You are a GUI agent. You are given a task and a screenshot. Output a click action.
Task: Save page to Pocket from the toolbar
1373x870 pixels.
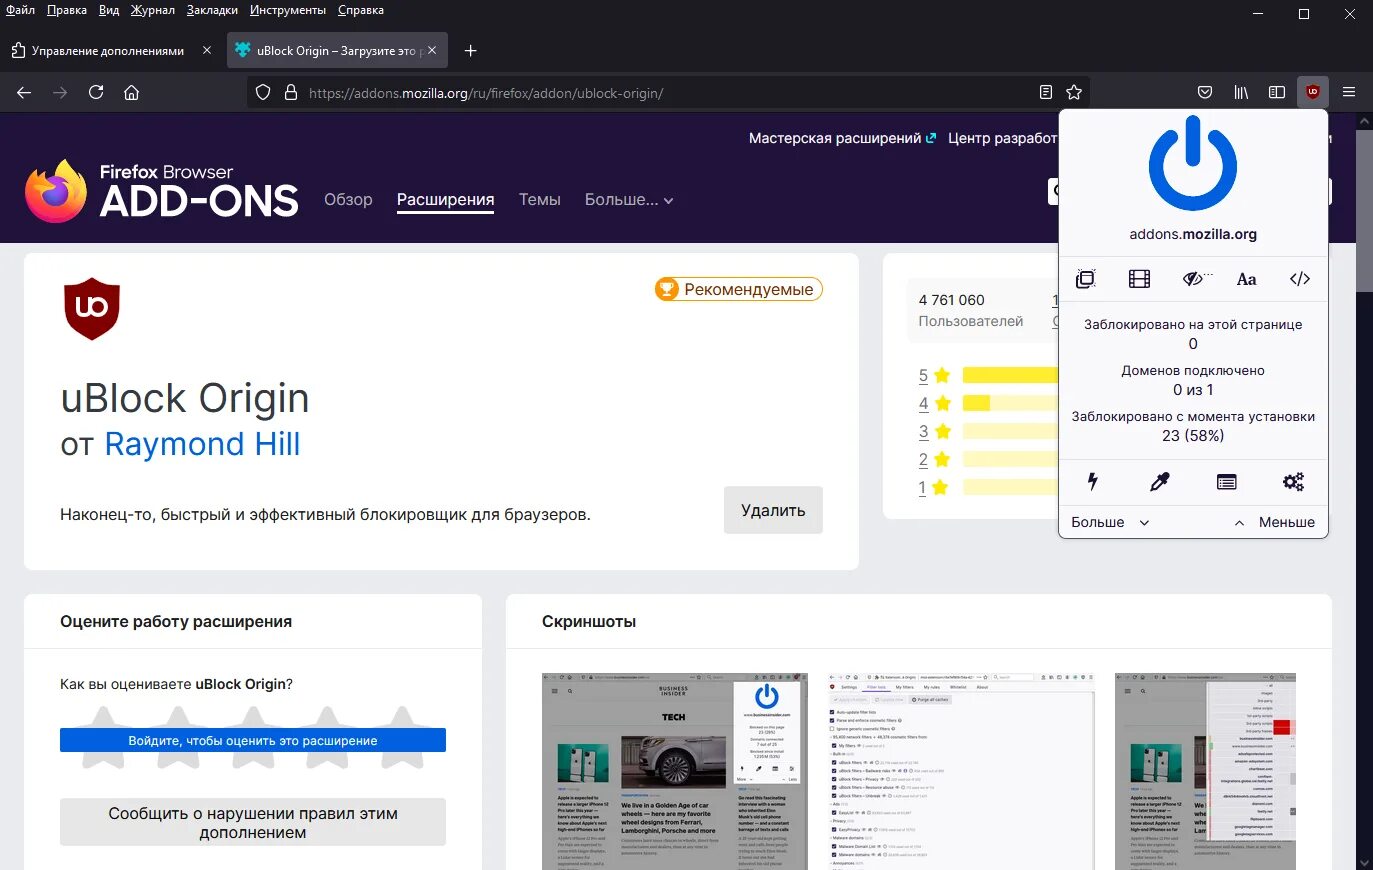[1205, 91]
